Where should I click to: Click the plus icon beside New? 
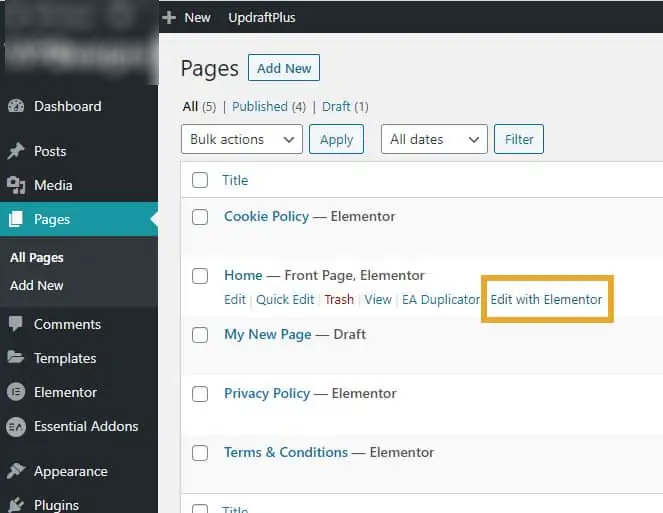pyautogui.click(x=169, y=17)
